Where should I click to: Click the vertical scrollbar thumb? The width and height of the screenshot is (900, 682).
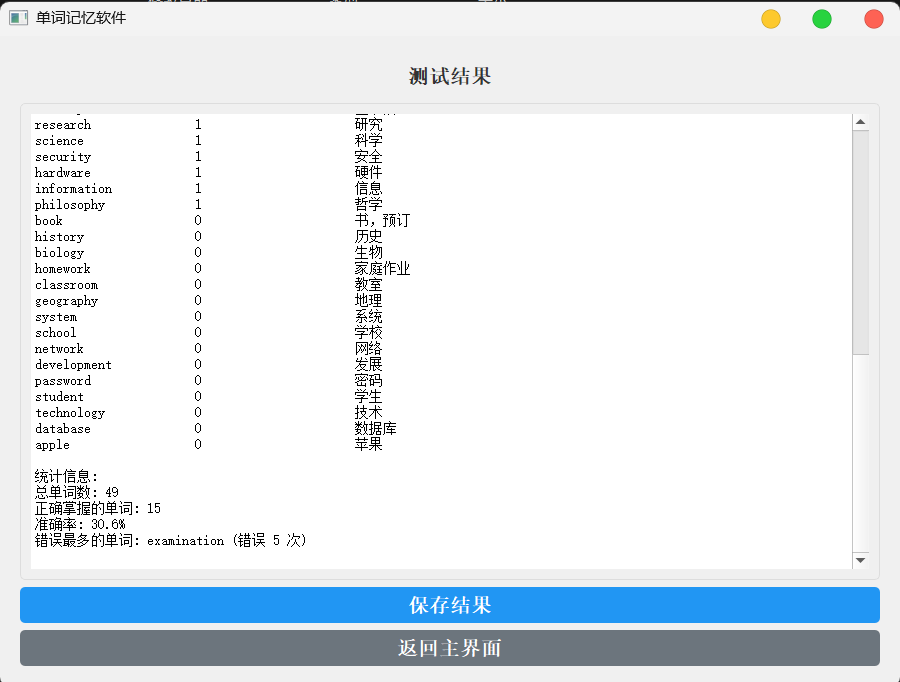click(x=860, y=243)
